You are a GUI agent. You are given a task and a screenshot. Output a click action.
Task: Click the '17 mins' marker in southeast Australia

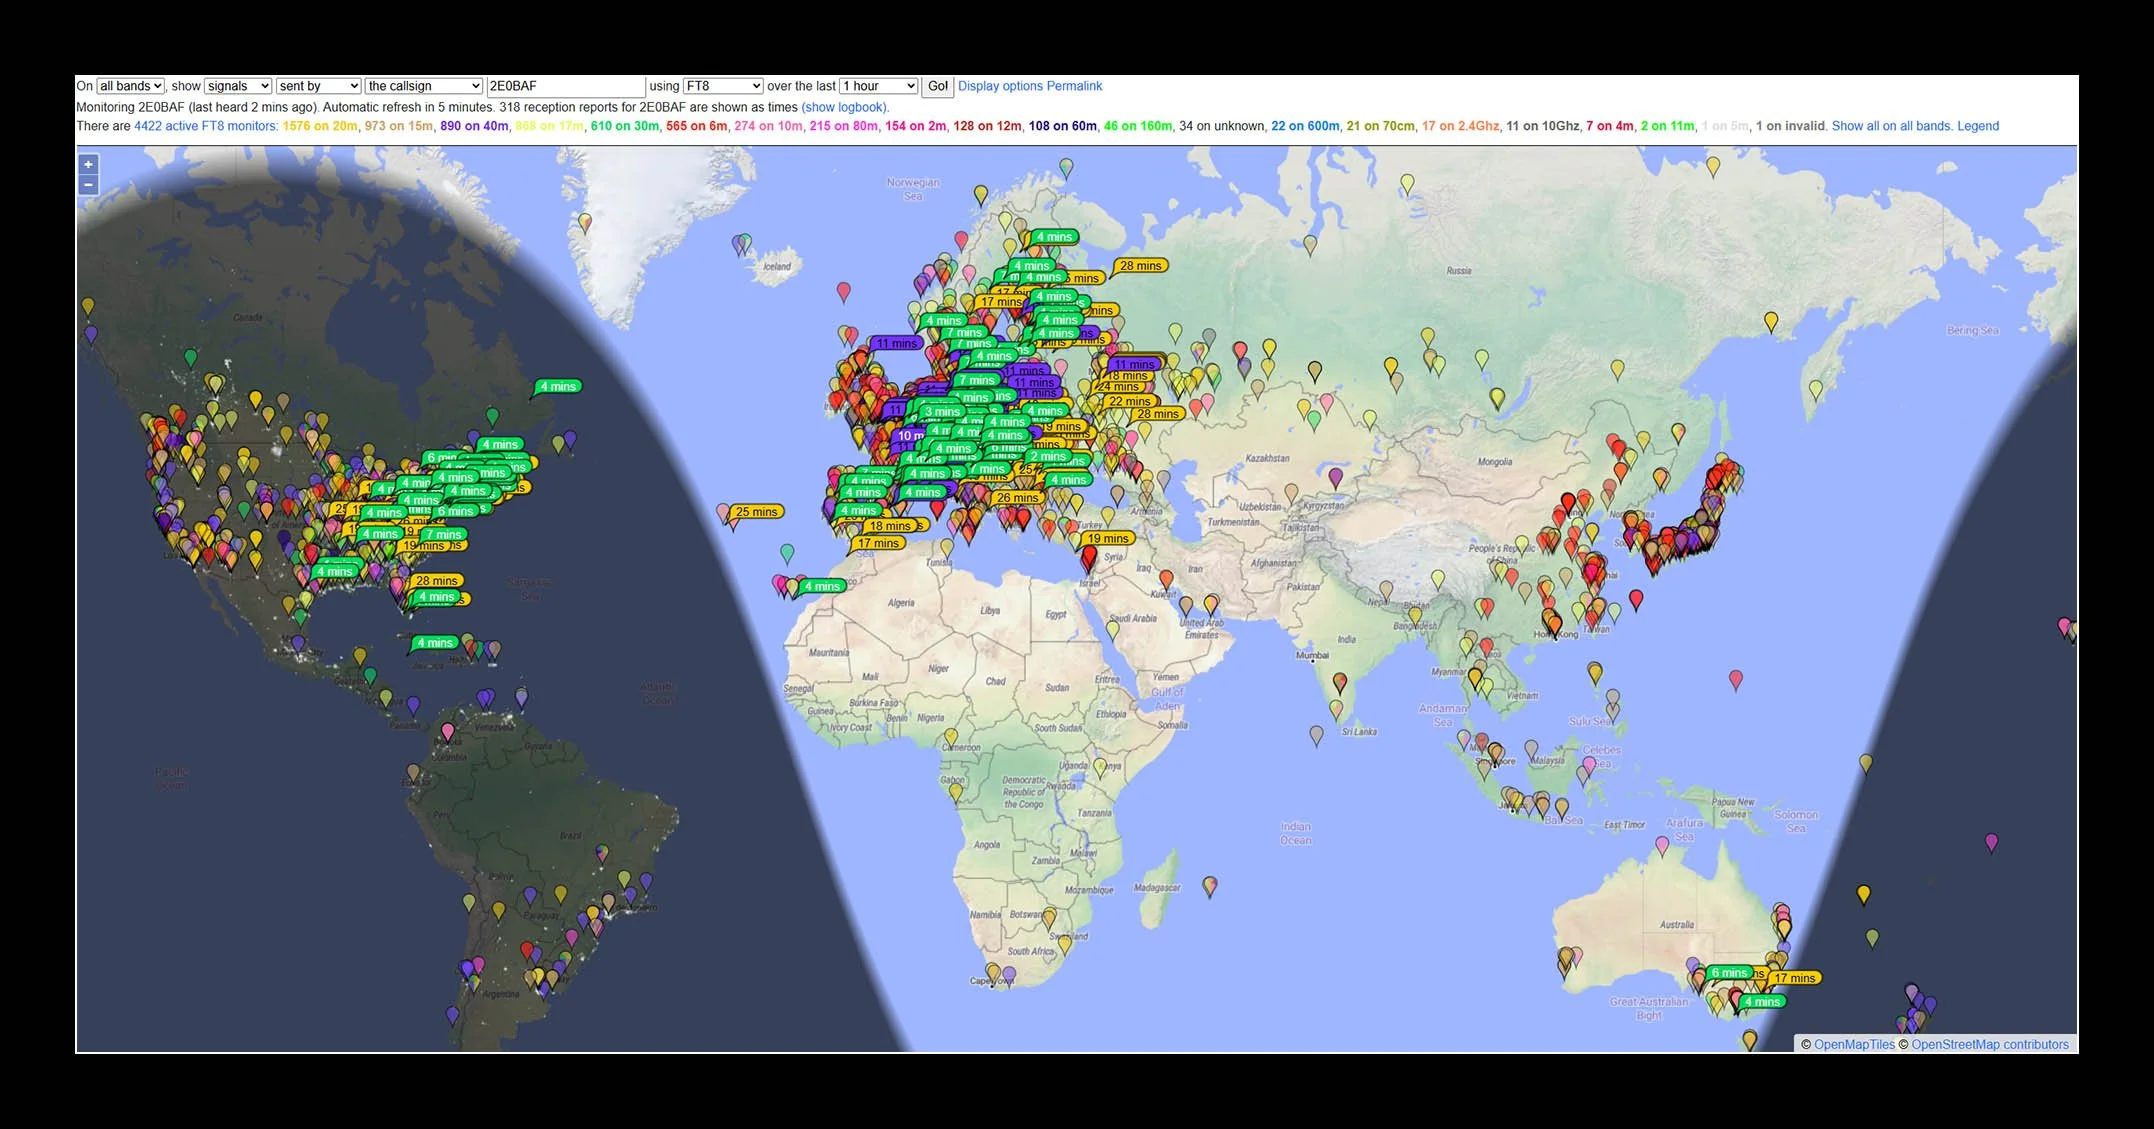(x=1794, y=978)
